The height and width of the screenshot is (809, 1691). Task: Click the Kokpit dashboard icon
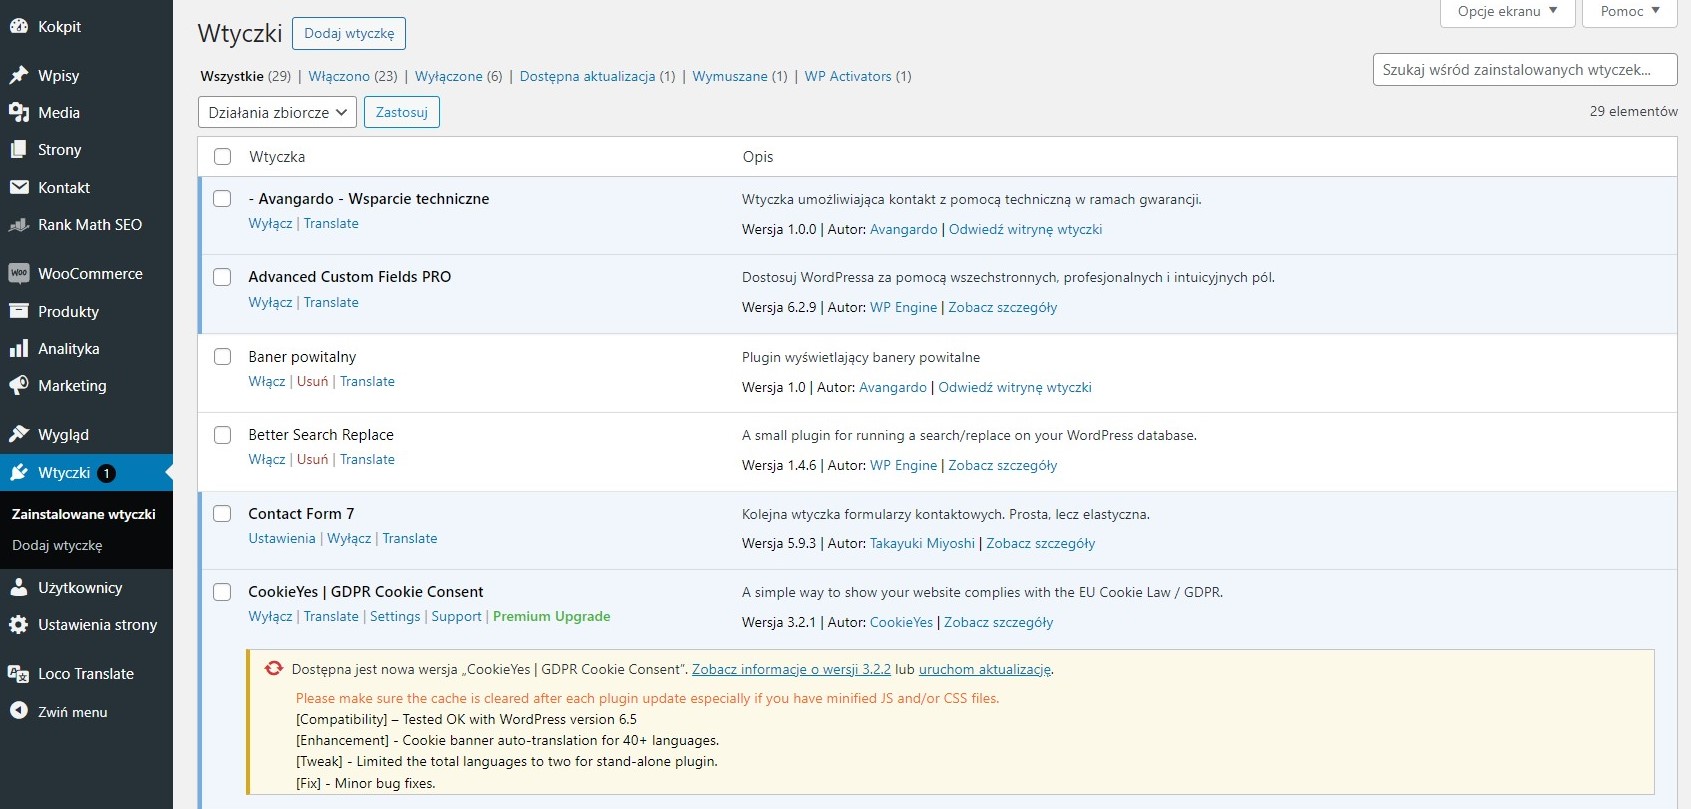pos(18,27)
